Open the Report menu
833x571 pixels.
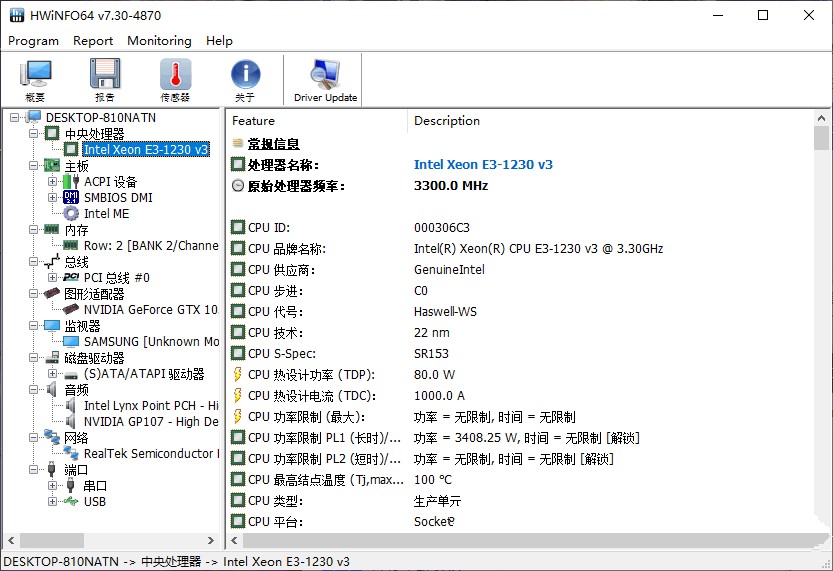coord(93,41)
